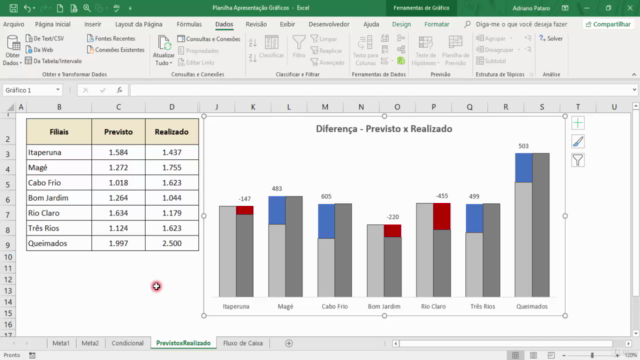This screenshot has width=640, height=360.
Task: Select cell containing Cabo Frio
Action: (59, 182)
